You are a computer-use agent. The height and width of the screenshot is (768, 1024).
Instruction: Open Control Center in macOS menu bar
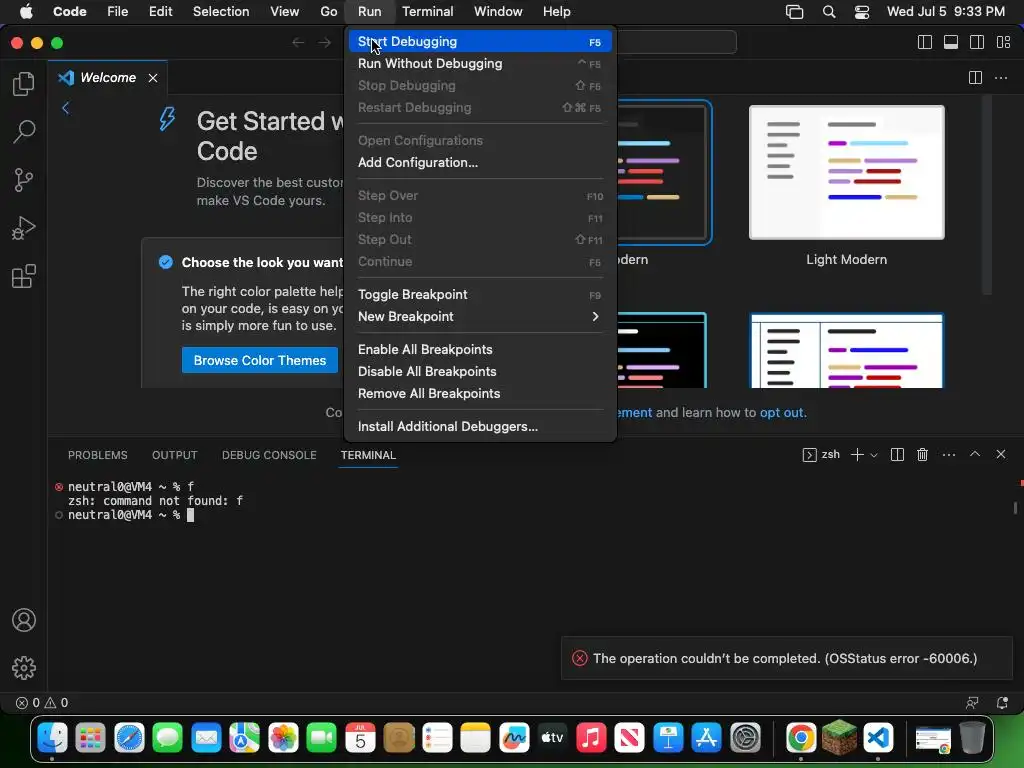(862, 12)
